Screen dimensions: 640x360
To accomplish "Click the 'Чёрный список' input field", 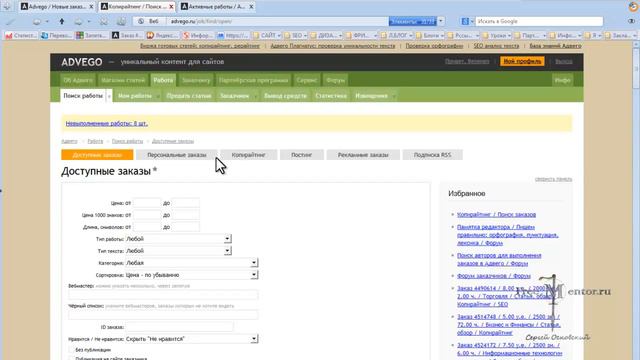I will [x=163, y=315].
